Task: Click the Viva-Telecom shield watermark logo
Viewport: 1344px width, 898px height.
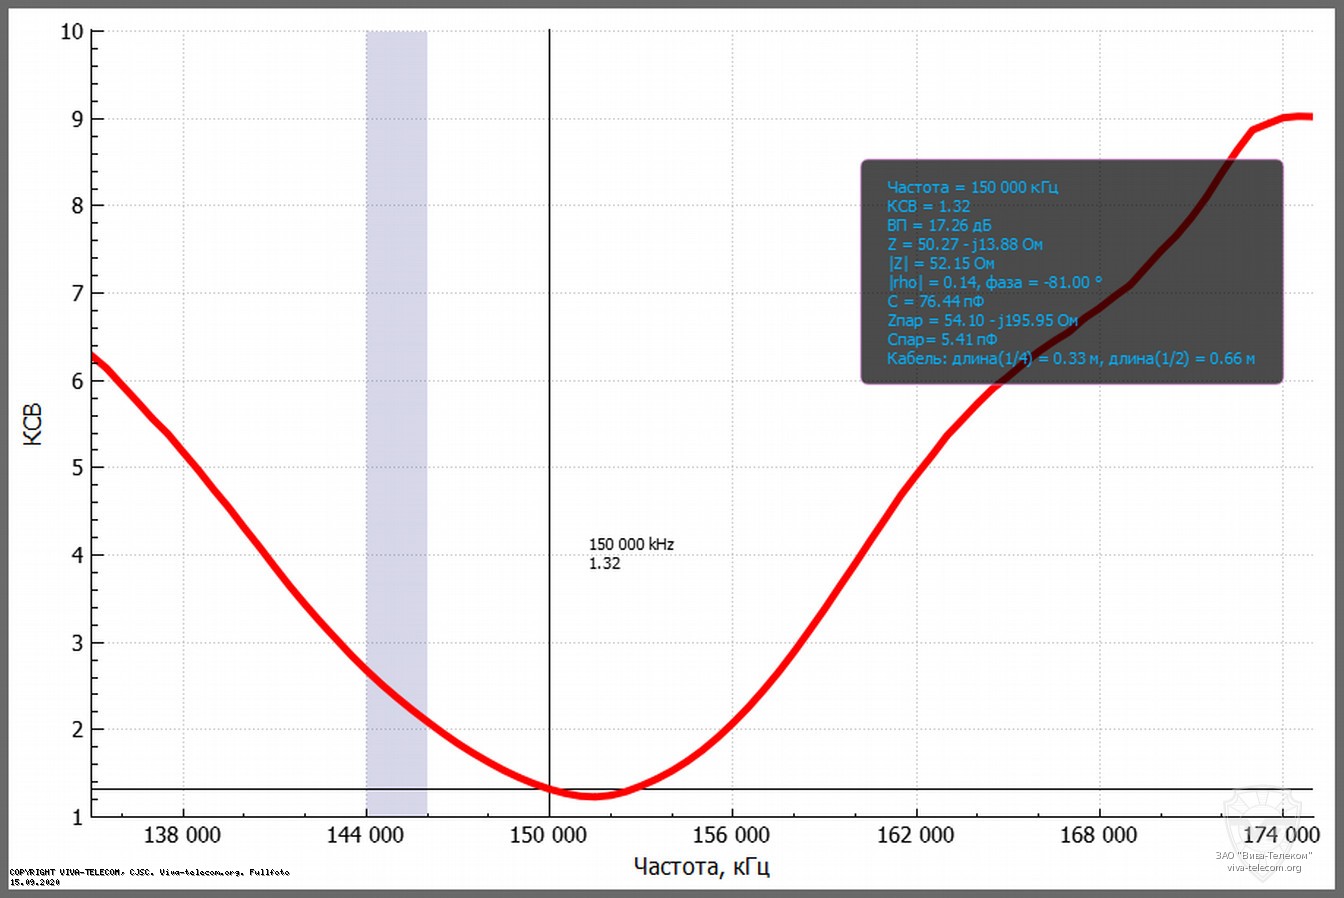Action: pyautogui.click(x=1262, y=820)
